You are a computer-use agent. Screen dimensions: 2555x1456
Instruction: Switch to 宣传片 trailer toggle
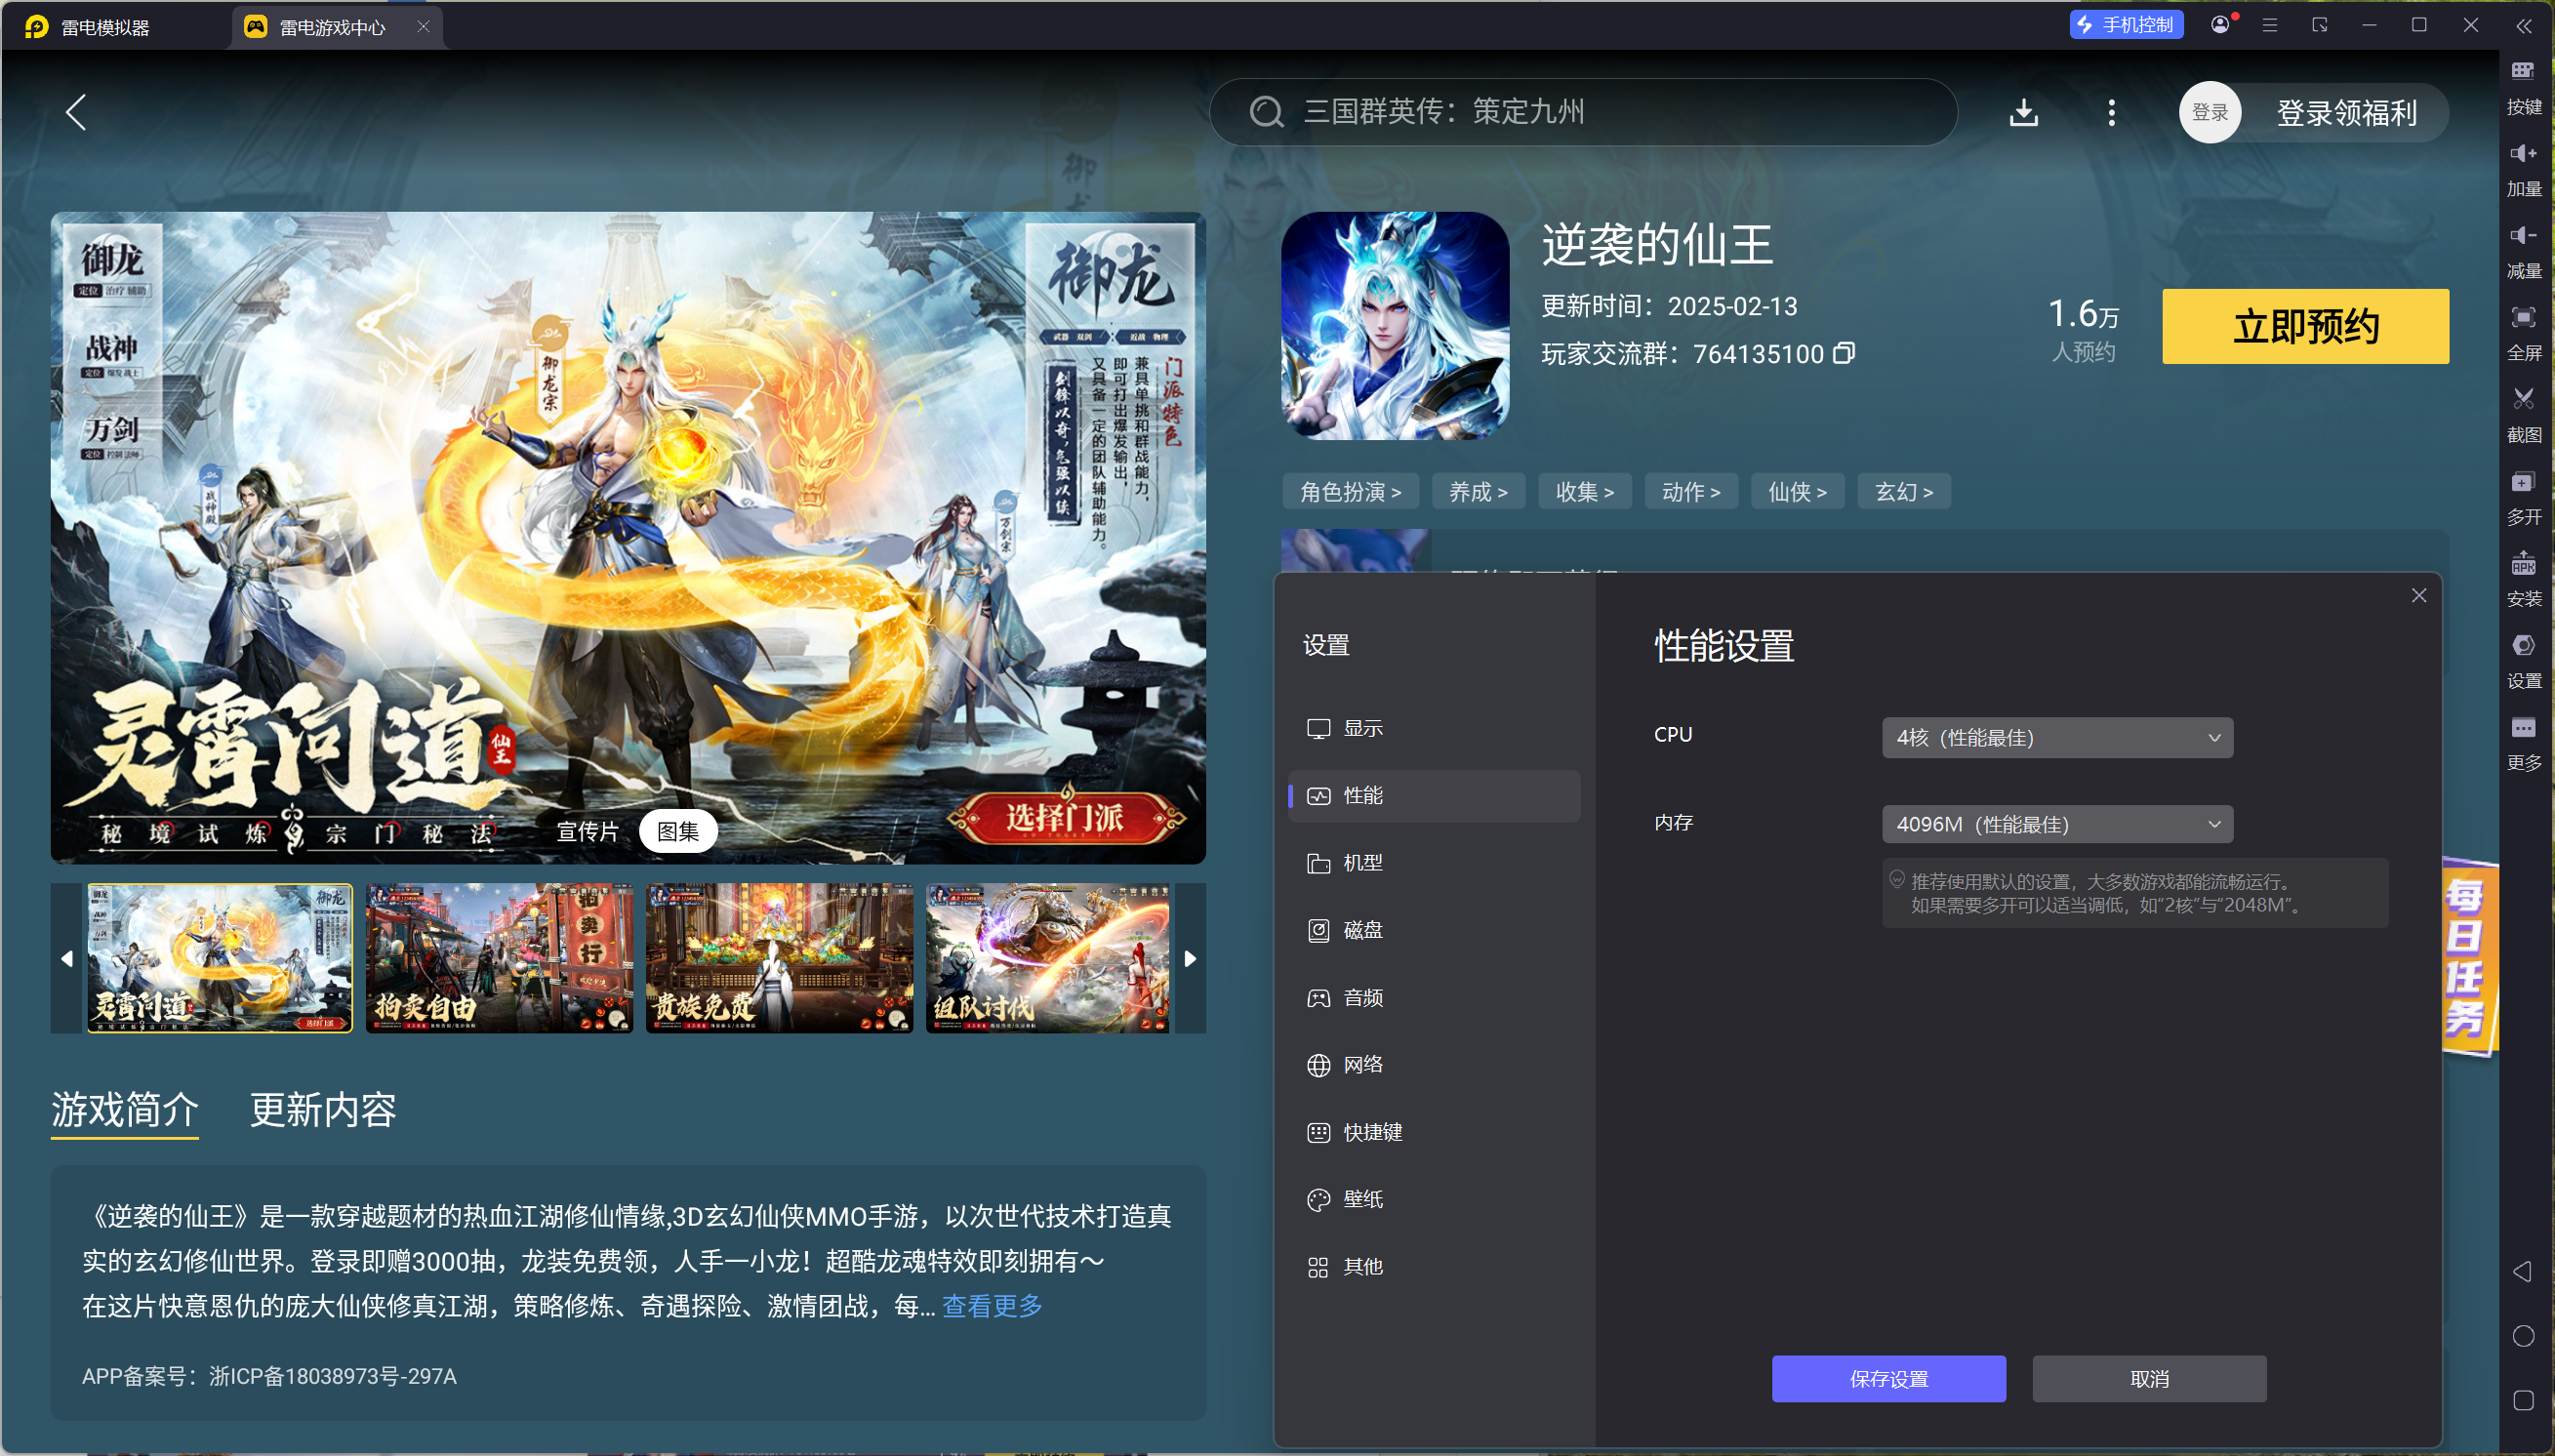587,832
